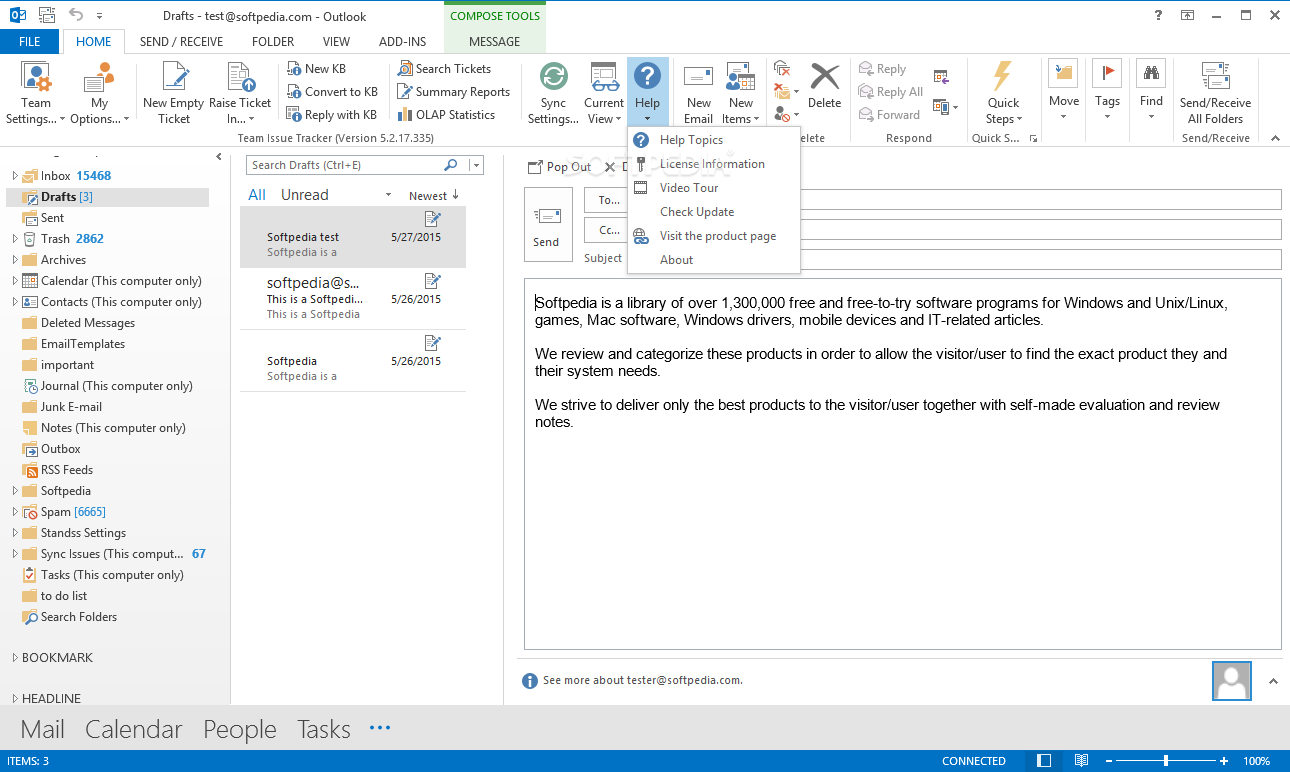
Task: Switch to the FOLDER tab
Action: point(273,42)
